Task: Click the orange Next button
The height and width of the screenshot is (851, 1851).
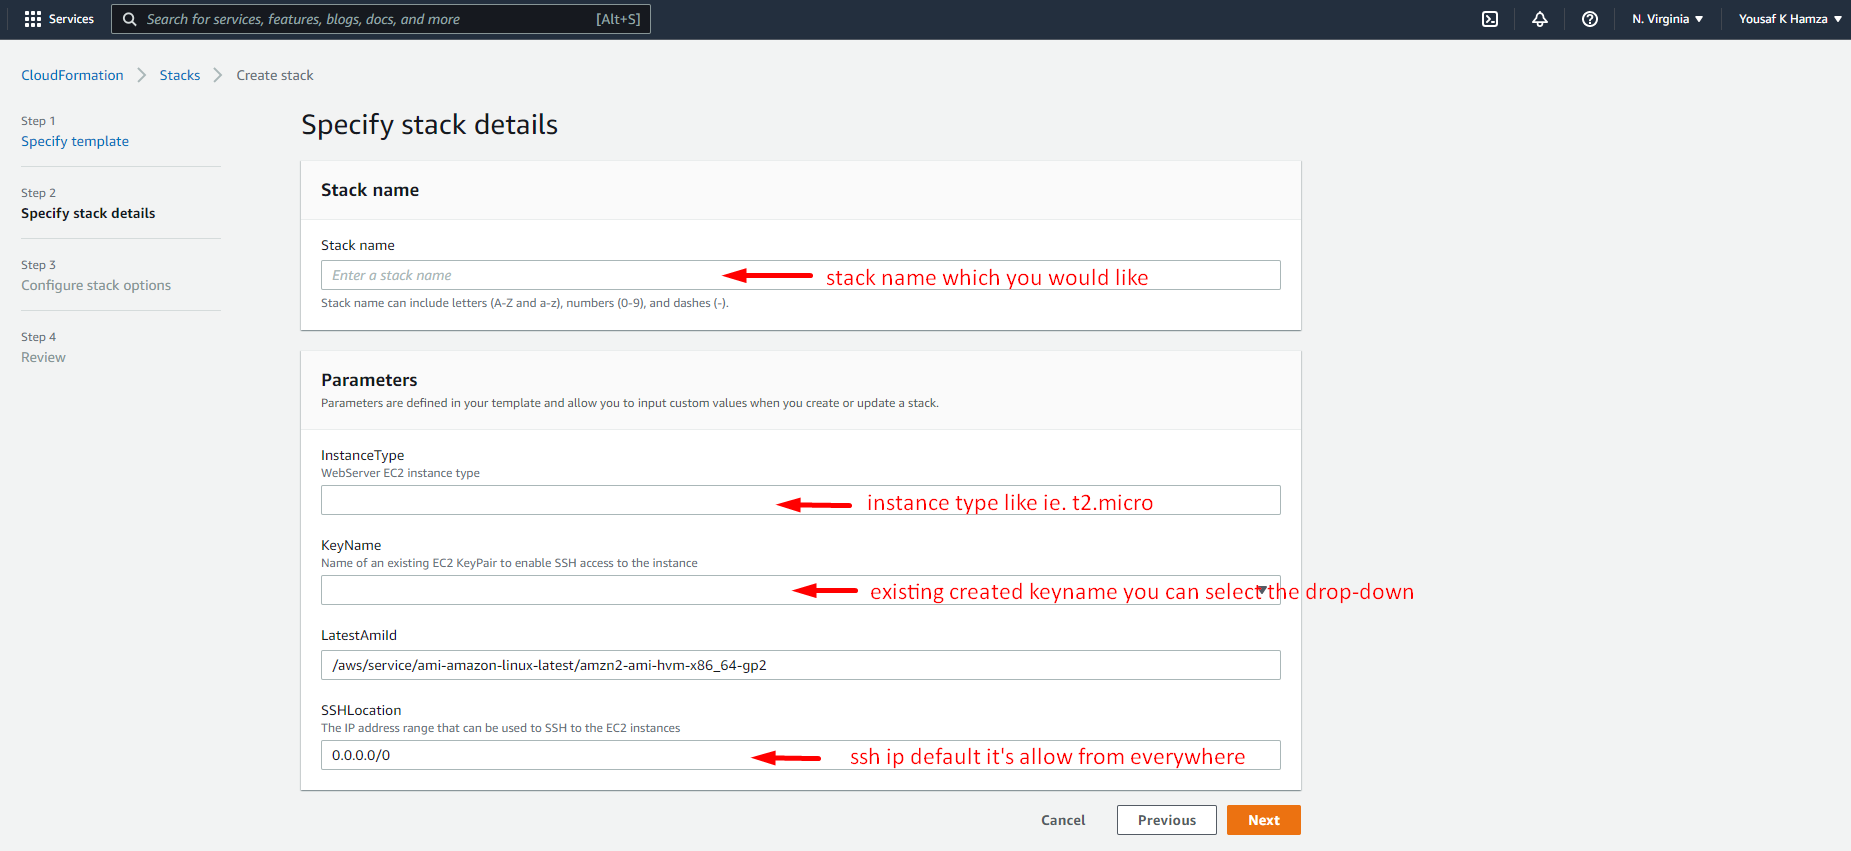Action: [1264, 820]
